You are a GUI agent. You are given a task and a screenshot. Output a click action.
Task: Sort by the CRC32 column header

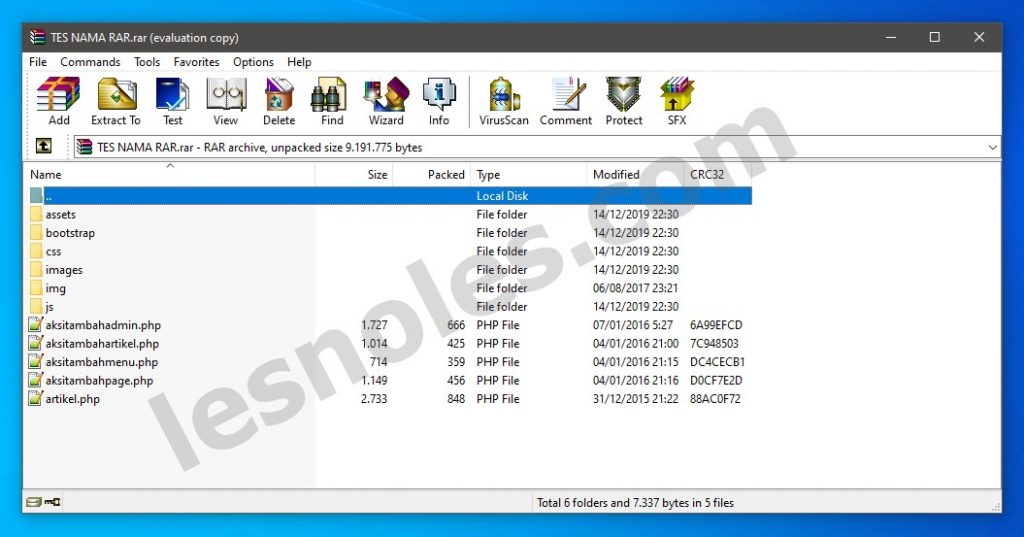[718, 174]
